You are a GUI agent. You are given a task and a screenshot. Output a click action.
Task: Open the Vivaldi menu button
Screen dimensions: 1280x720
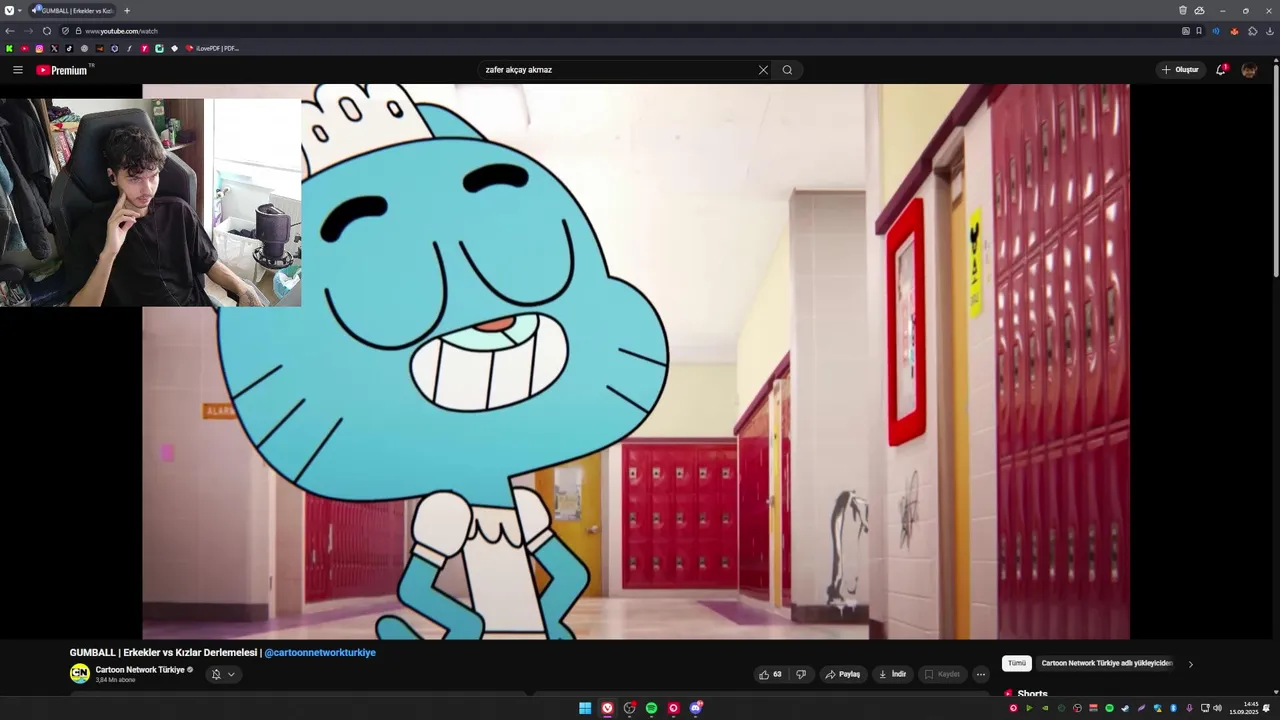(x=10, y=10)
